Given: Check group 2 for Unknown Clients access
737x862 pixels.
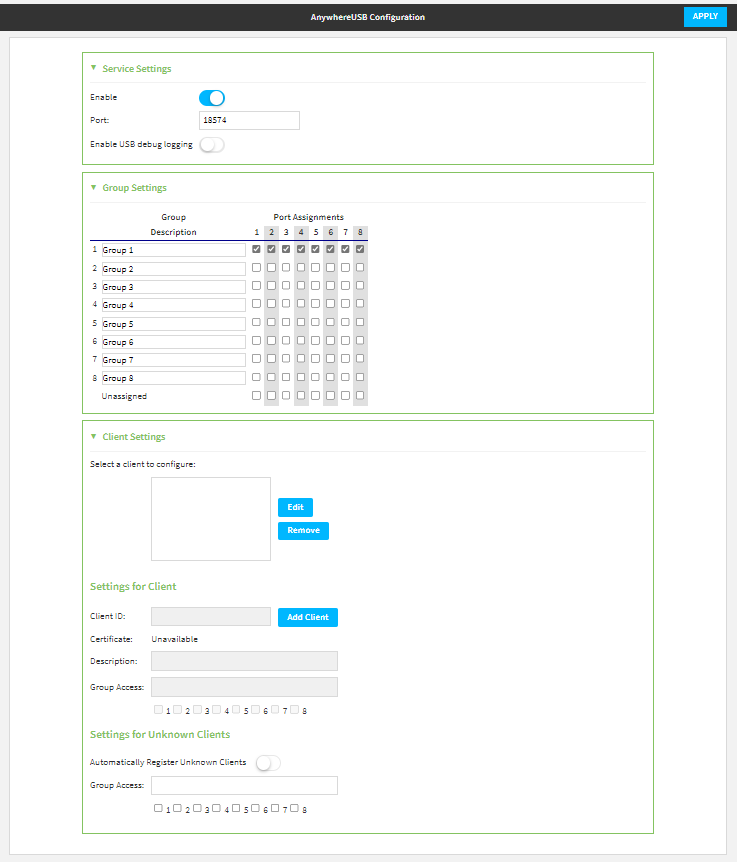Looking at the screenshot, I should (178, 808).
